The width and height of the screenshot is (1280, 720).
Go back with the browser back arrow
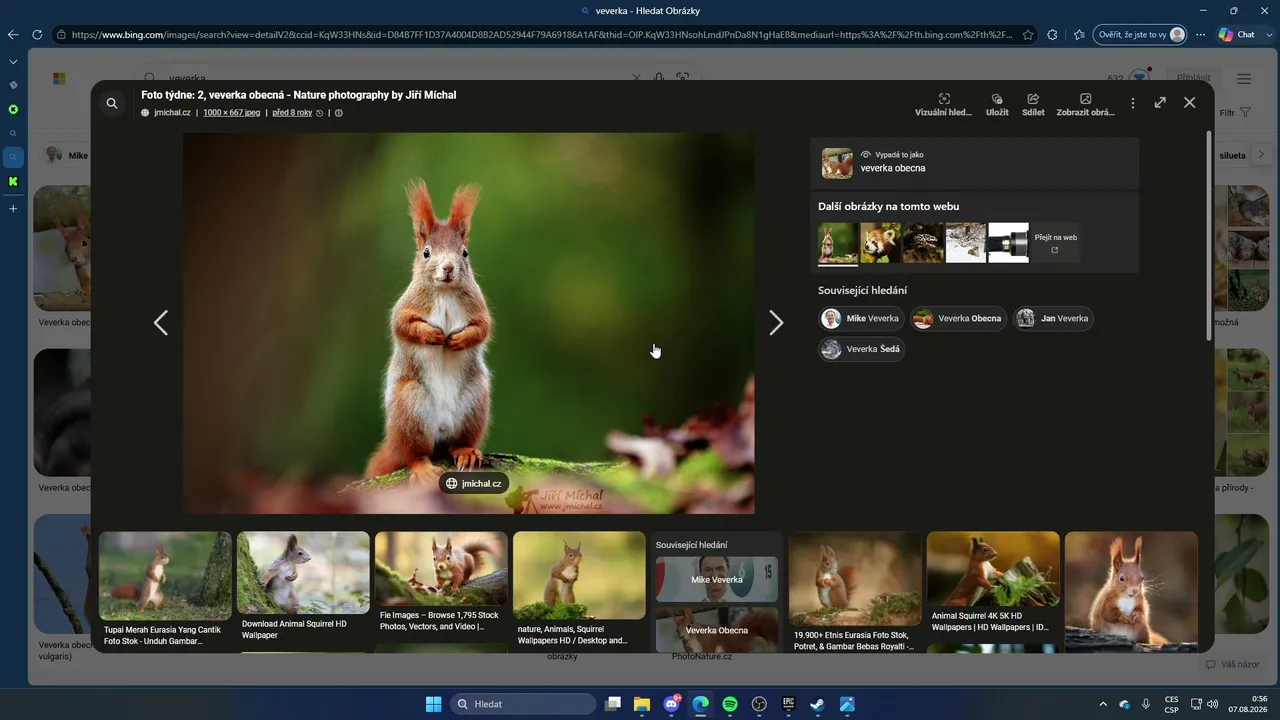(x=13, y=34)
